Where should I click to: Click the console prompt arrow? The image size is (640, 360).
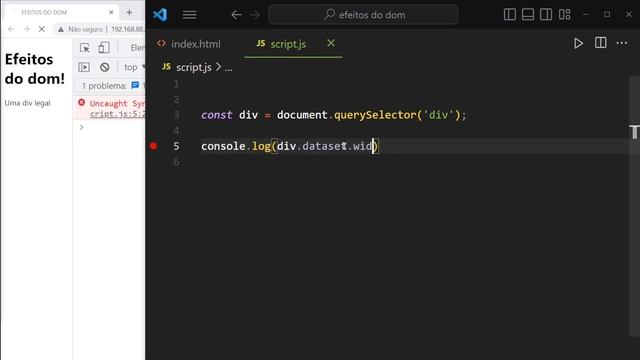(x=82, y=127)
